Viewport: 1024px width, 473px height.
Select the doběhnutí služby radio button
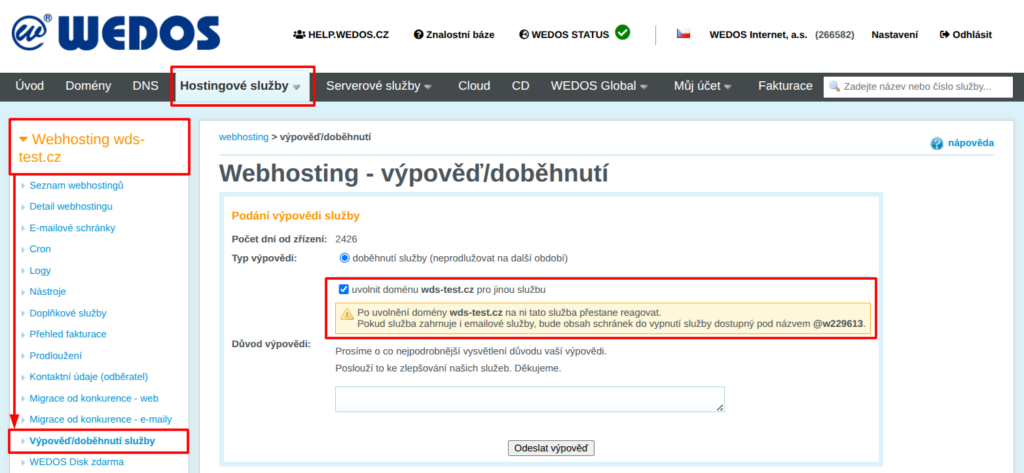[x=345, y=258]
